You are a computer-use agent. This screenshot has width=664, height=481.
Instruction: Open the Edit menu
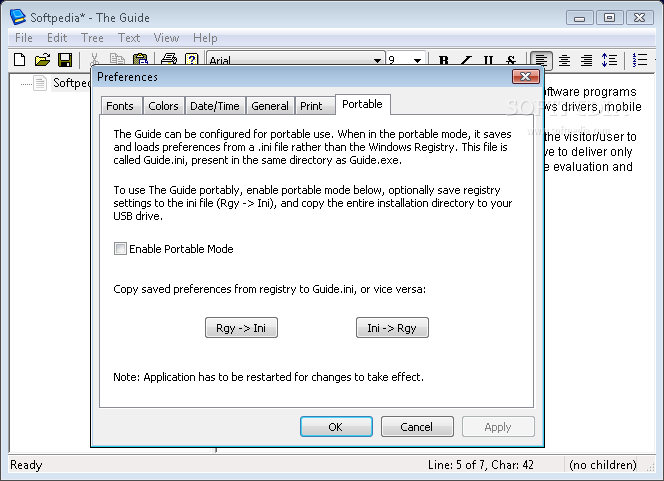(57, 38)
